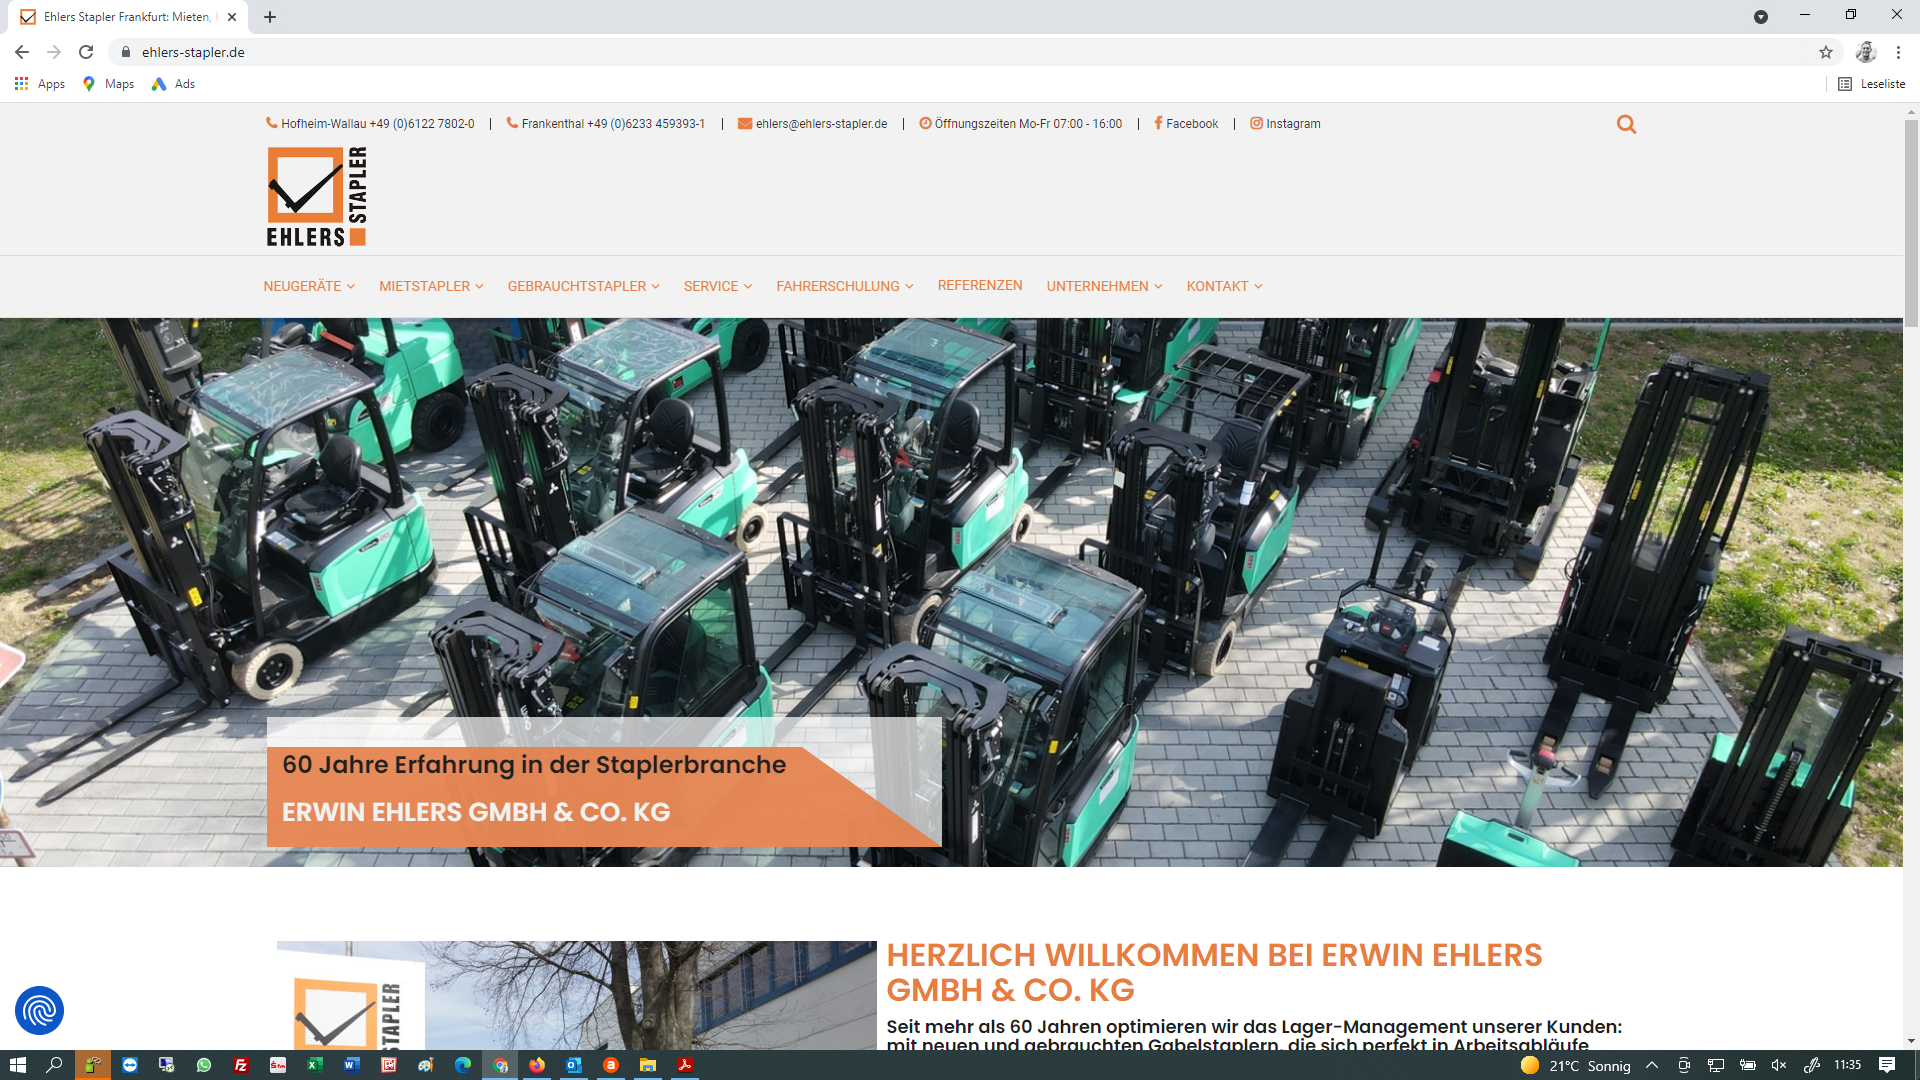Open the Chrome profile avatar

(x=1866, y=52)
